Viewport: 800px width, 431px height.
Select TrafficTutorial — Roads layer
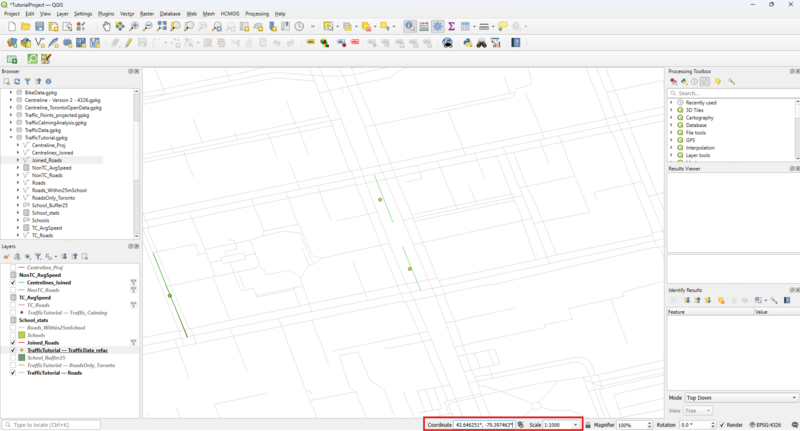click(55, 373)
